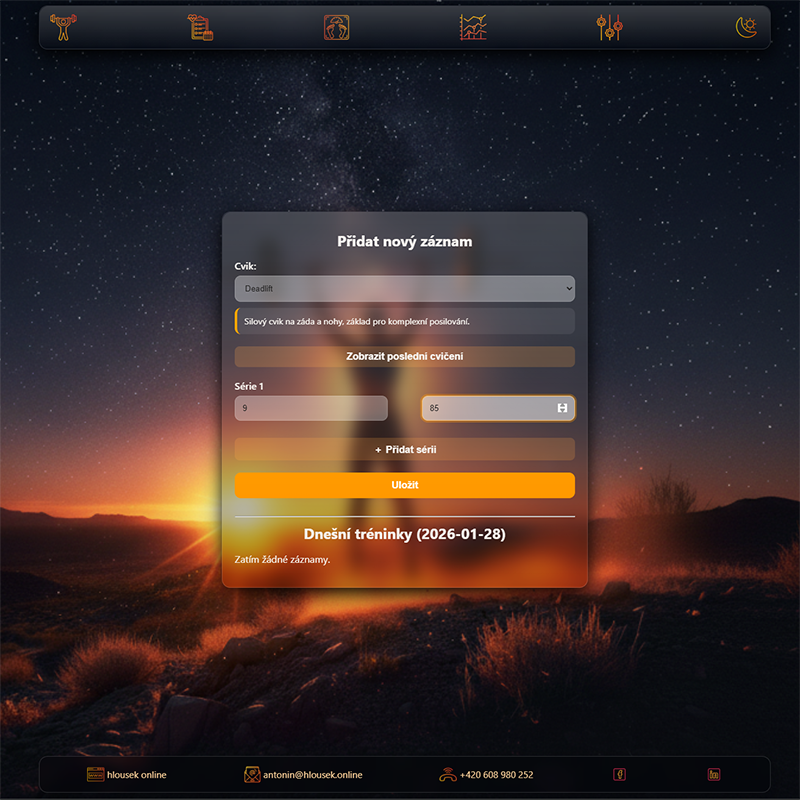Click the website icon beside hlousek online

(x=96, y=775)
